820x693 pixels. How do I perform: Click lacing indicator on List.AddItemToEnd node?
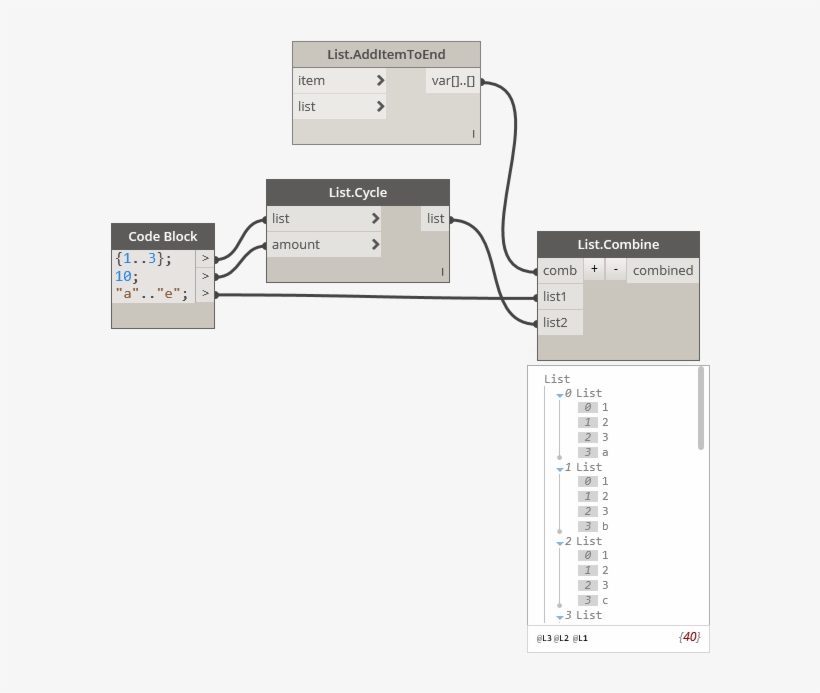click(473, 134)
